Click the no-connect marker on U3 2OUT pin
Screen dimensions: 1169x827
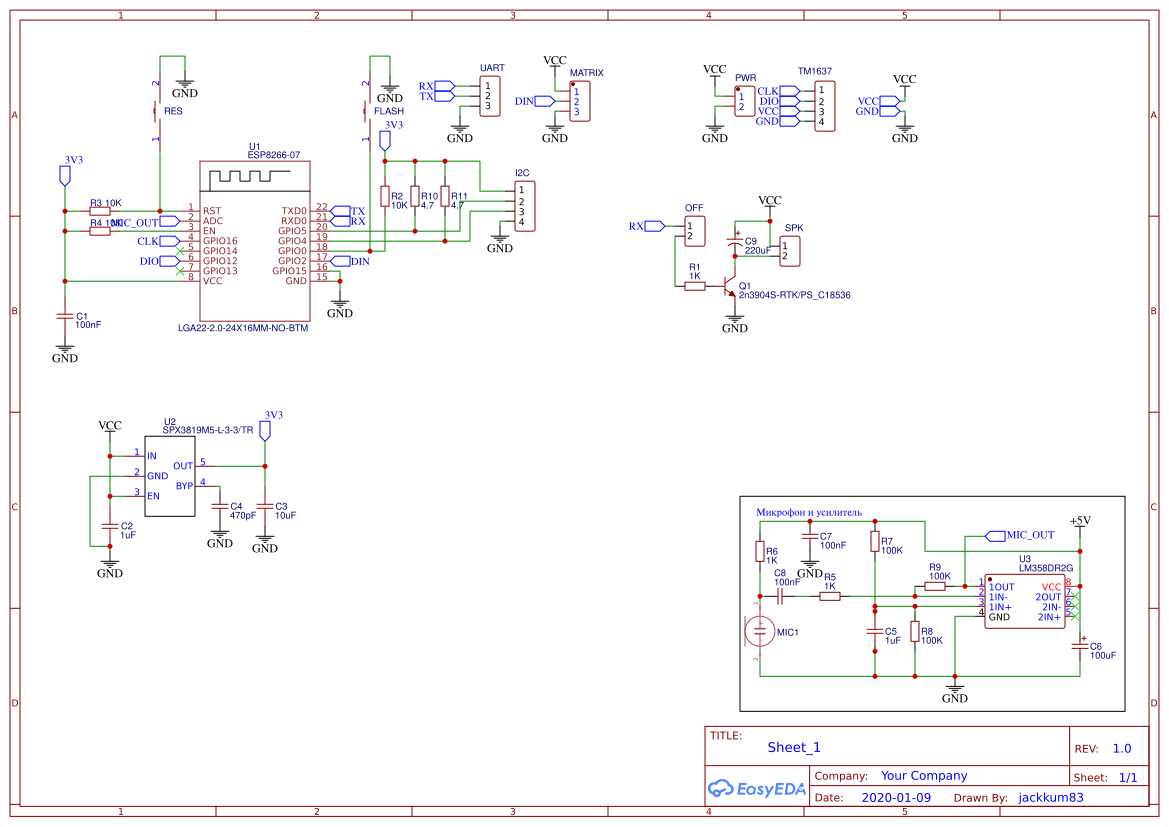click(x=1073, y=596)
